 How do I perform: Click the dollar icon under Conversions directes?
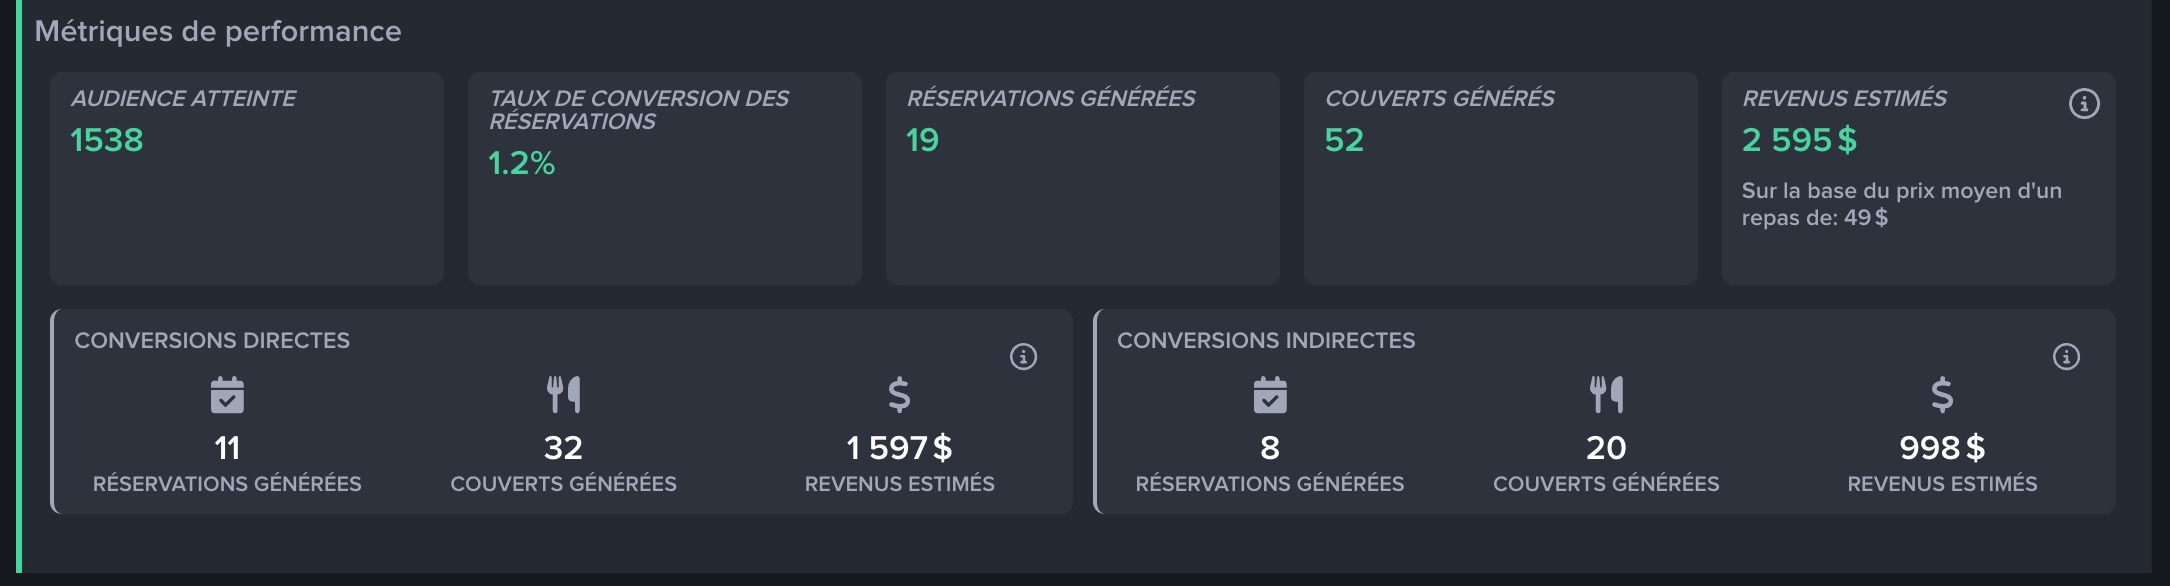click(899, 395)
